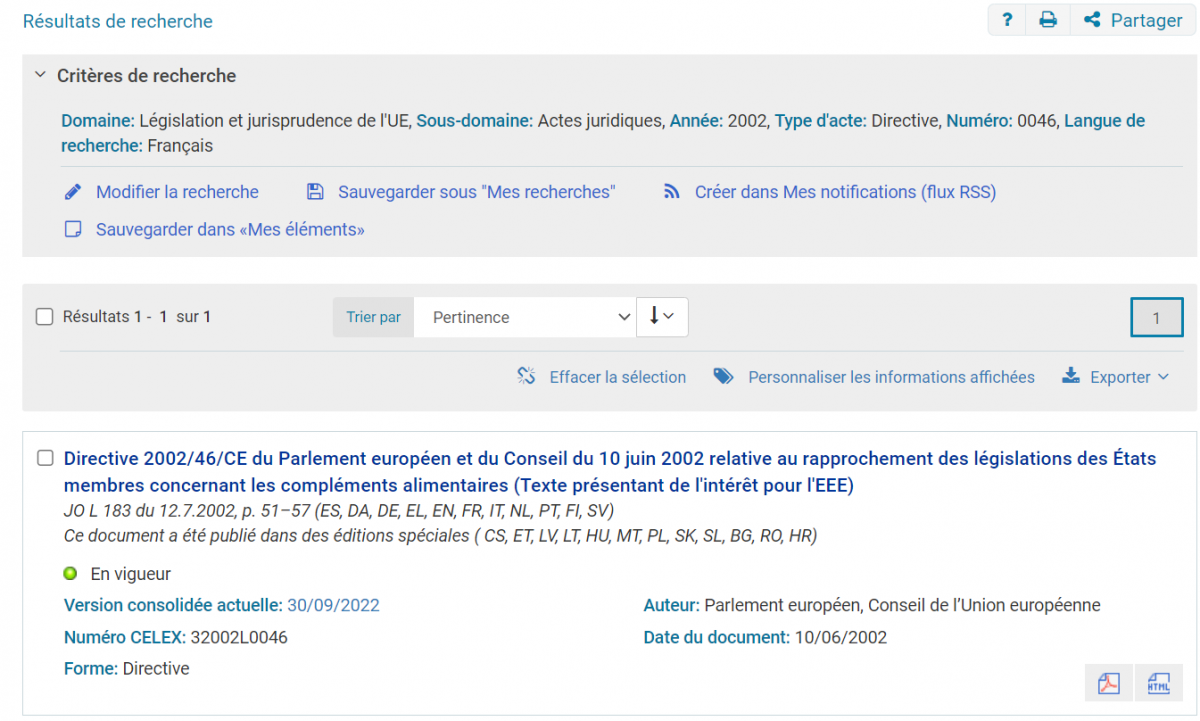Screen dimensions: 1200x721
Task: Go to results page 1
Action: (x=1157, y=318)
